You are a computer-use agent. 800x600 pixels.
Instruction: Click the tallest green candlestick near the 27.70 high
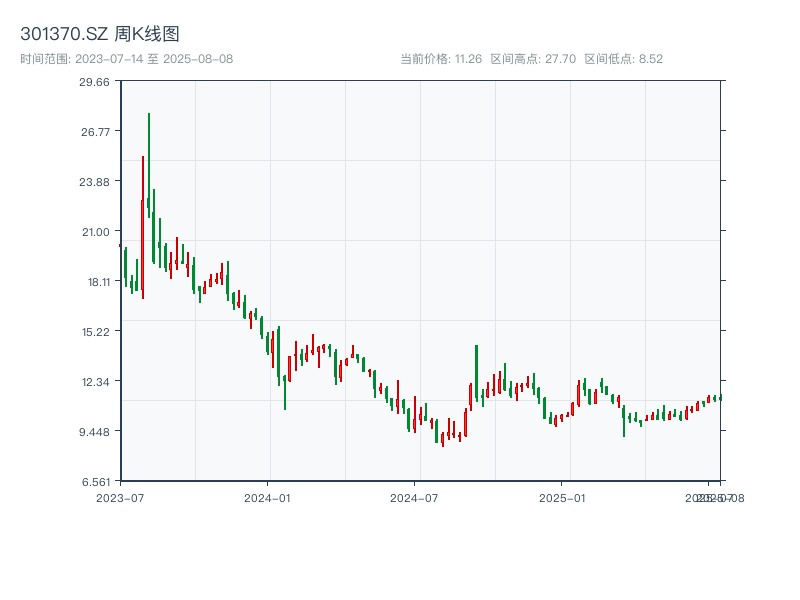tap(148, 165)
